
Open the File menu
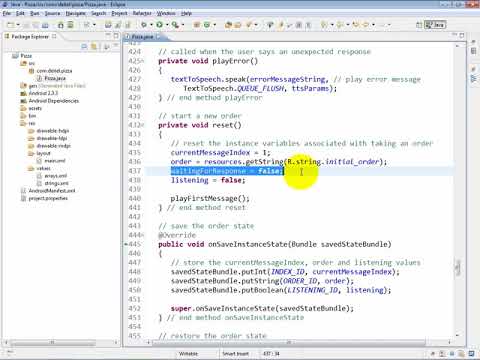pyautogui.click(x=7, y=13)
